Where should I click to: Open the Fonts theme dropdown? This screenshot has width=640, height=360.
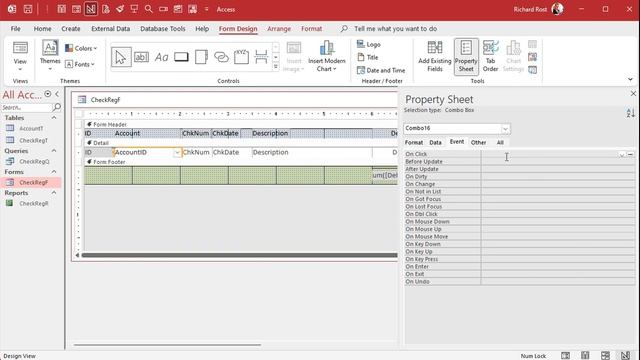click(80, 64)
